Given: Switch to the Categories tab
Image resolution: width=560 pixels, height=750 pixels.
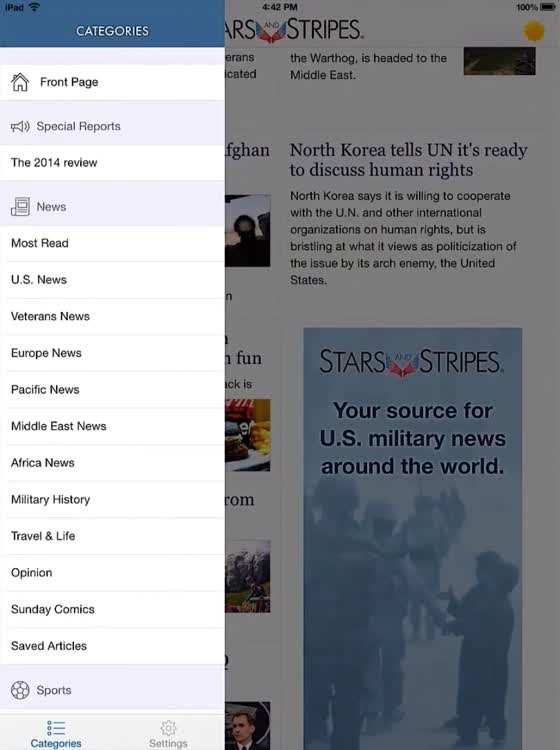Looking at the screenshot, I should (56, 734).
